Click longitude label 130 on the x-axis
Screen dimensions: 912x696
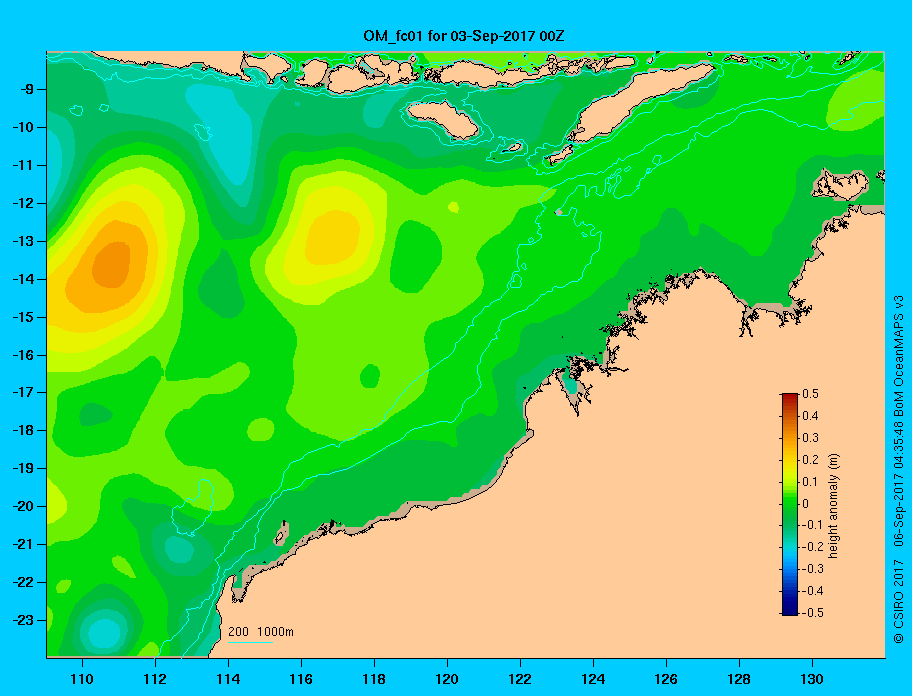[812, 679]
